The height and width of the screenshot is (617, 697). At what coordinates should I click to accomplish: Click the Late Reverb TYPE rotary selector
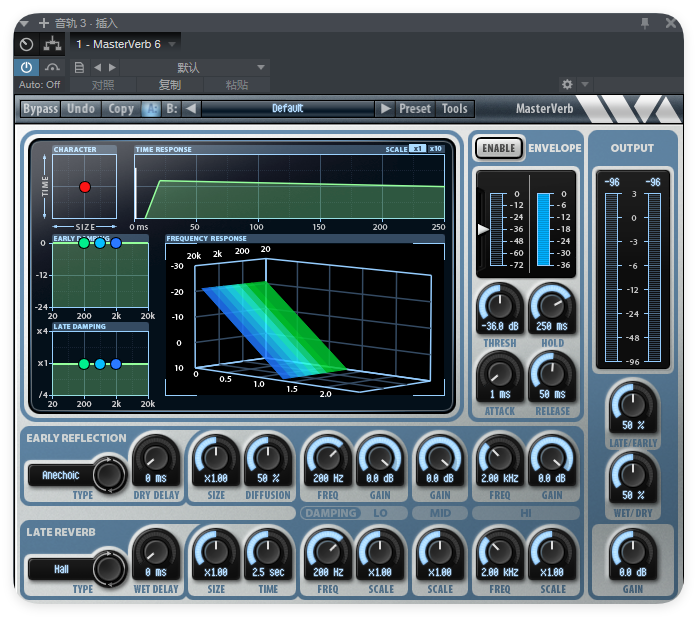(109, 569)
